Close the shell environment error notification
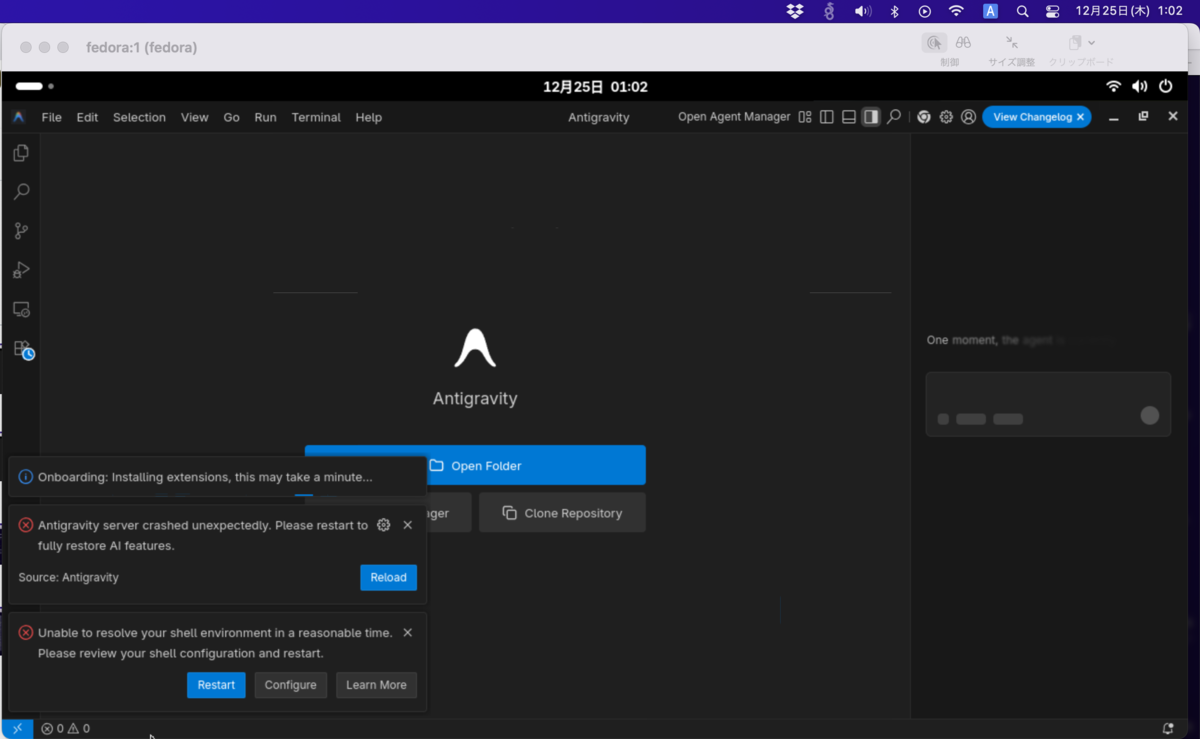This screenshot has width=1200, height=739. tap(407, 633)
